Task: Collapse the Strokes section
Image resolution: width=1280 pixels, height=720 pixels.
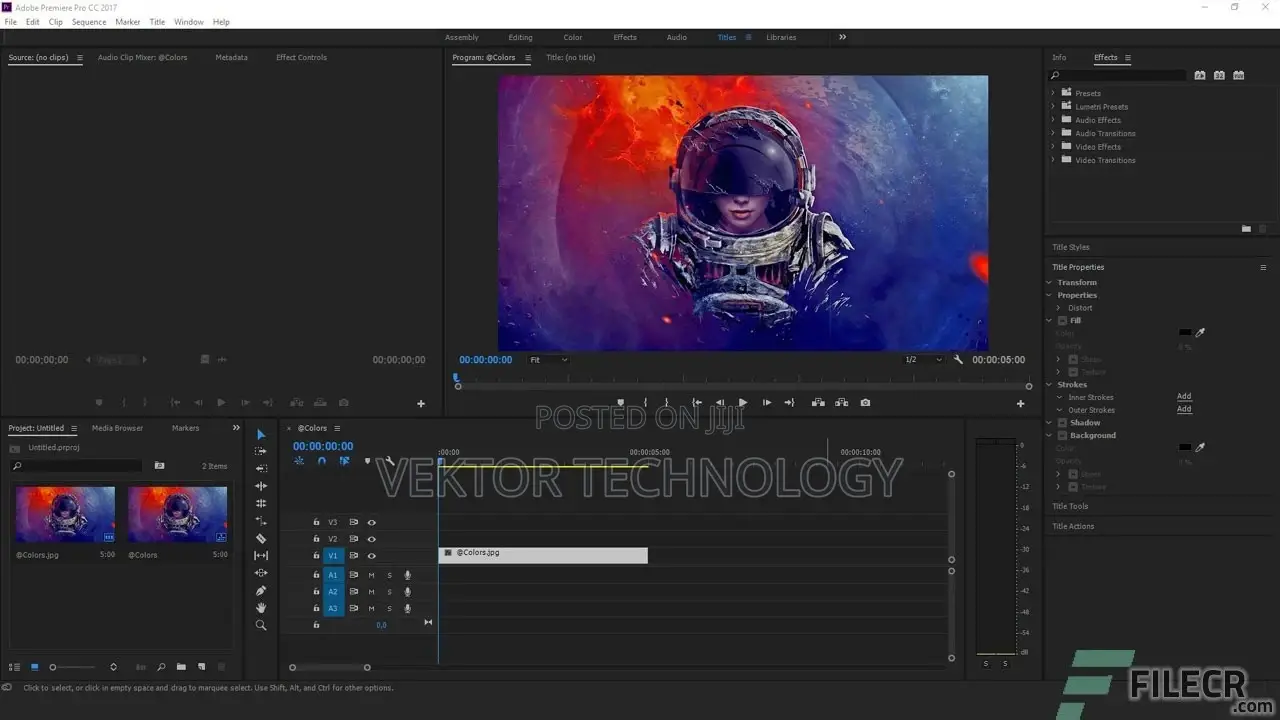Action: [1049, 385]
